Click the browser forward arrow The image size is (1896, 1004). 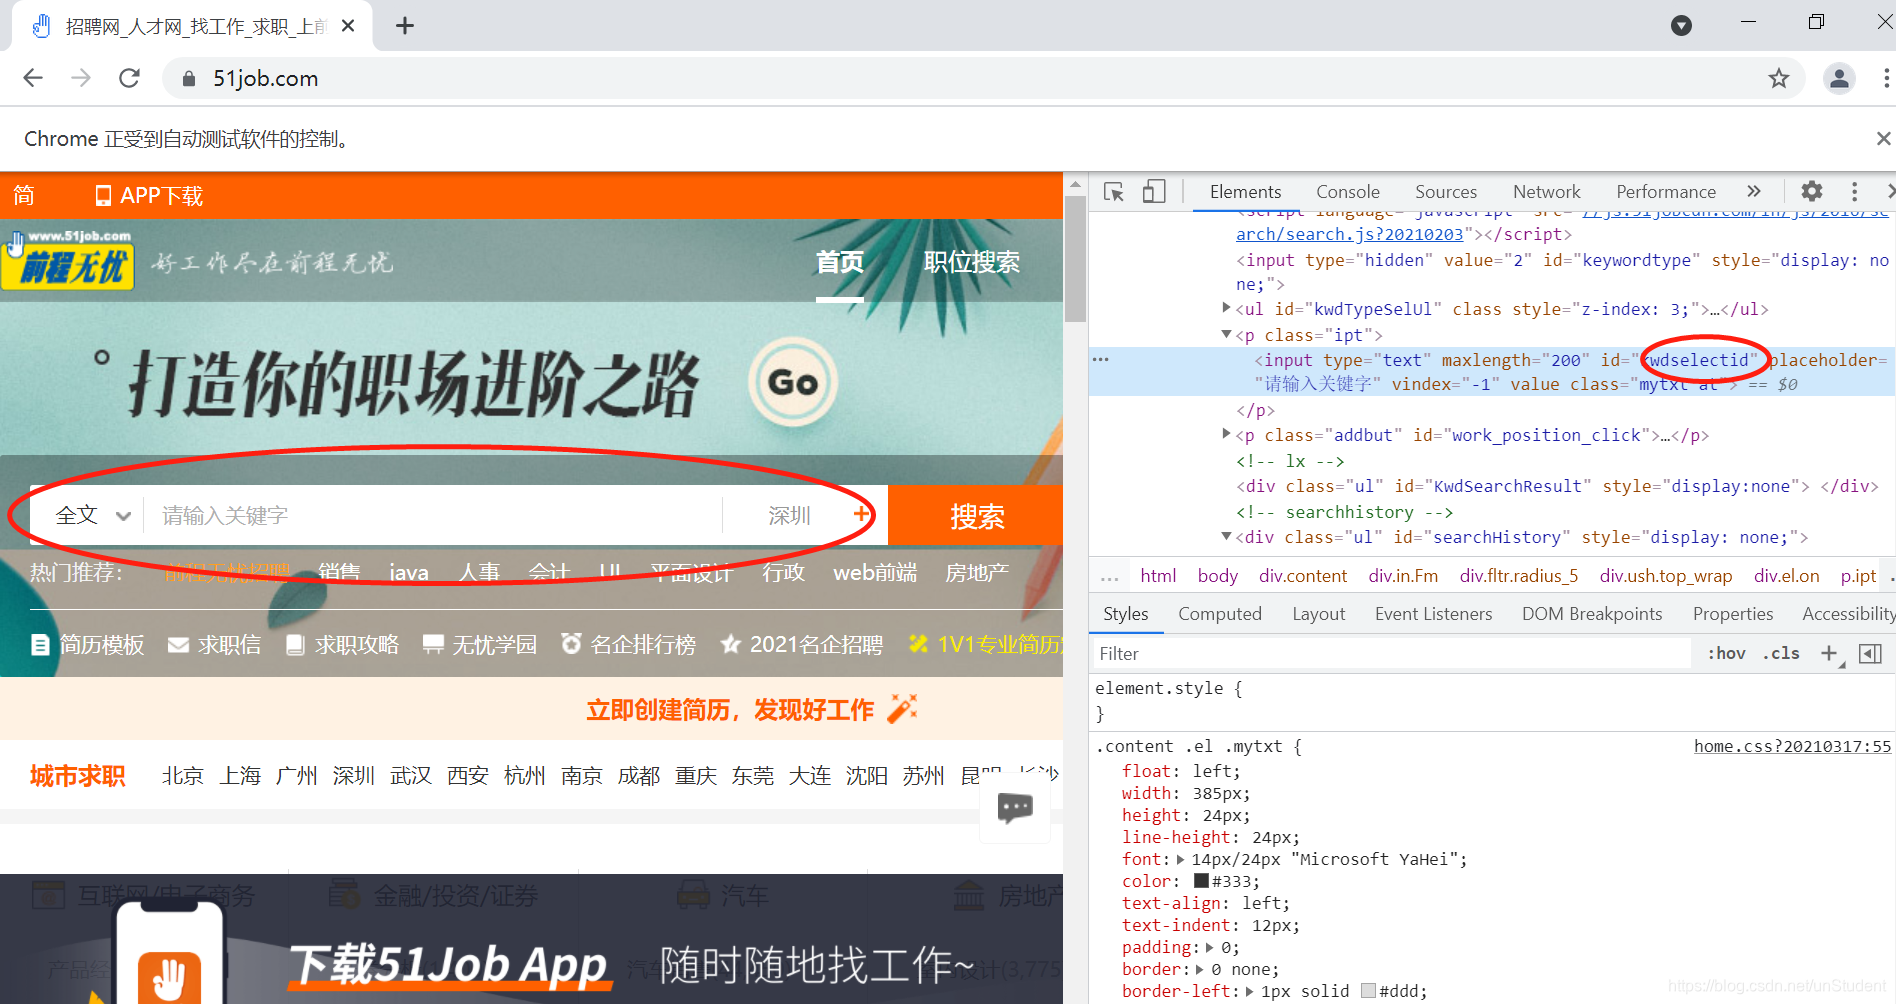pos(81,78)
